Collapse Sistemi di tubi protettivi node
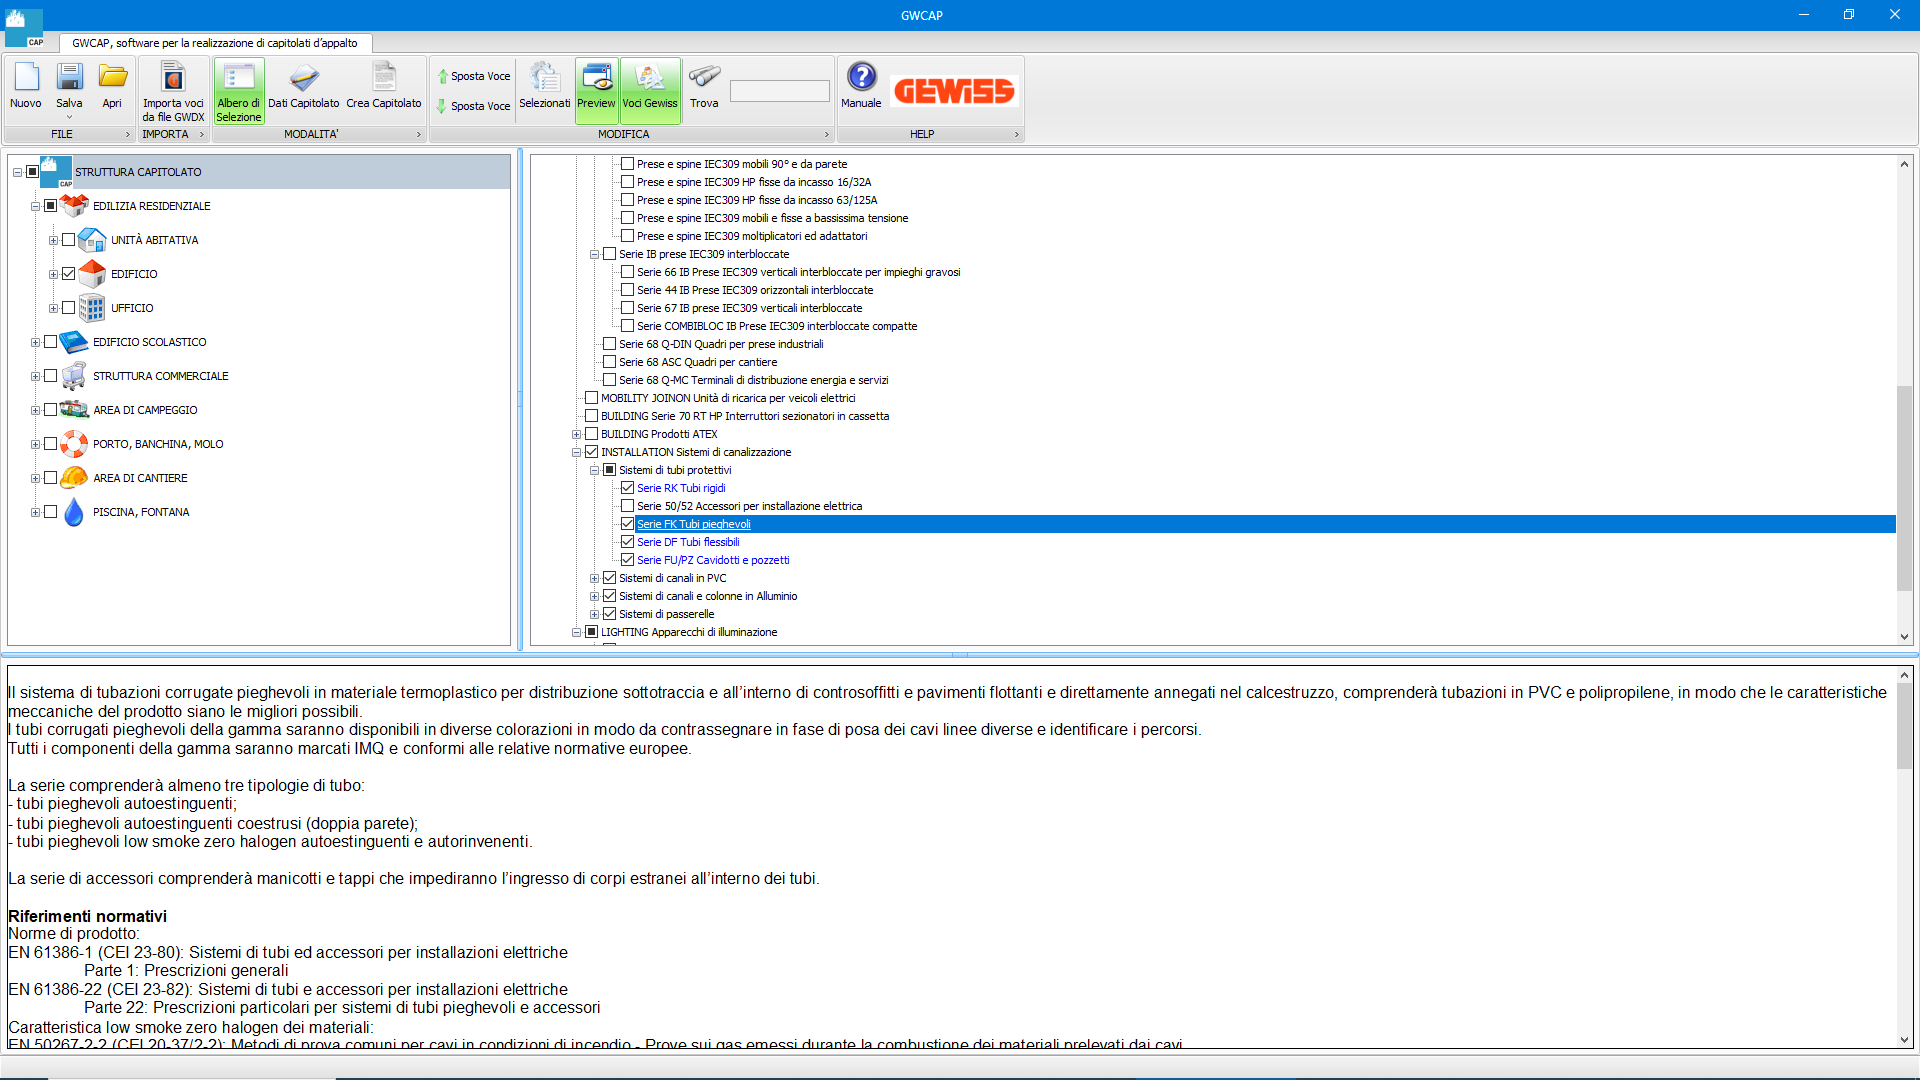 [594, 470]
